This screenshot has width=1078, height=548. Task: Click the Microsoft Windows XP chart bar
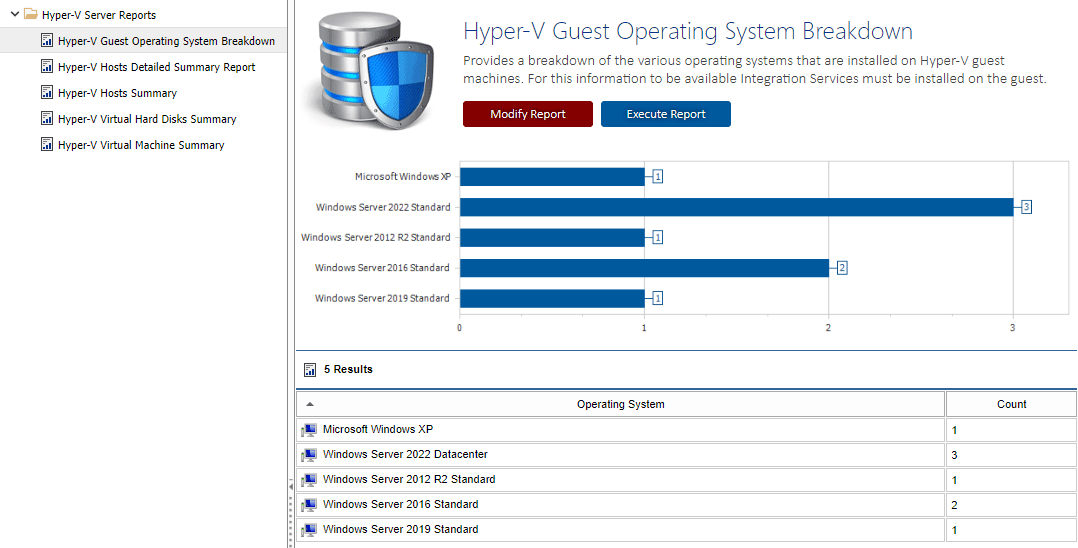click(x=552, y=177)
